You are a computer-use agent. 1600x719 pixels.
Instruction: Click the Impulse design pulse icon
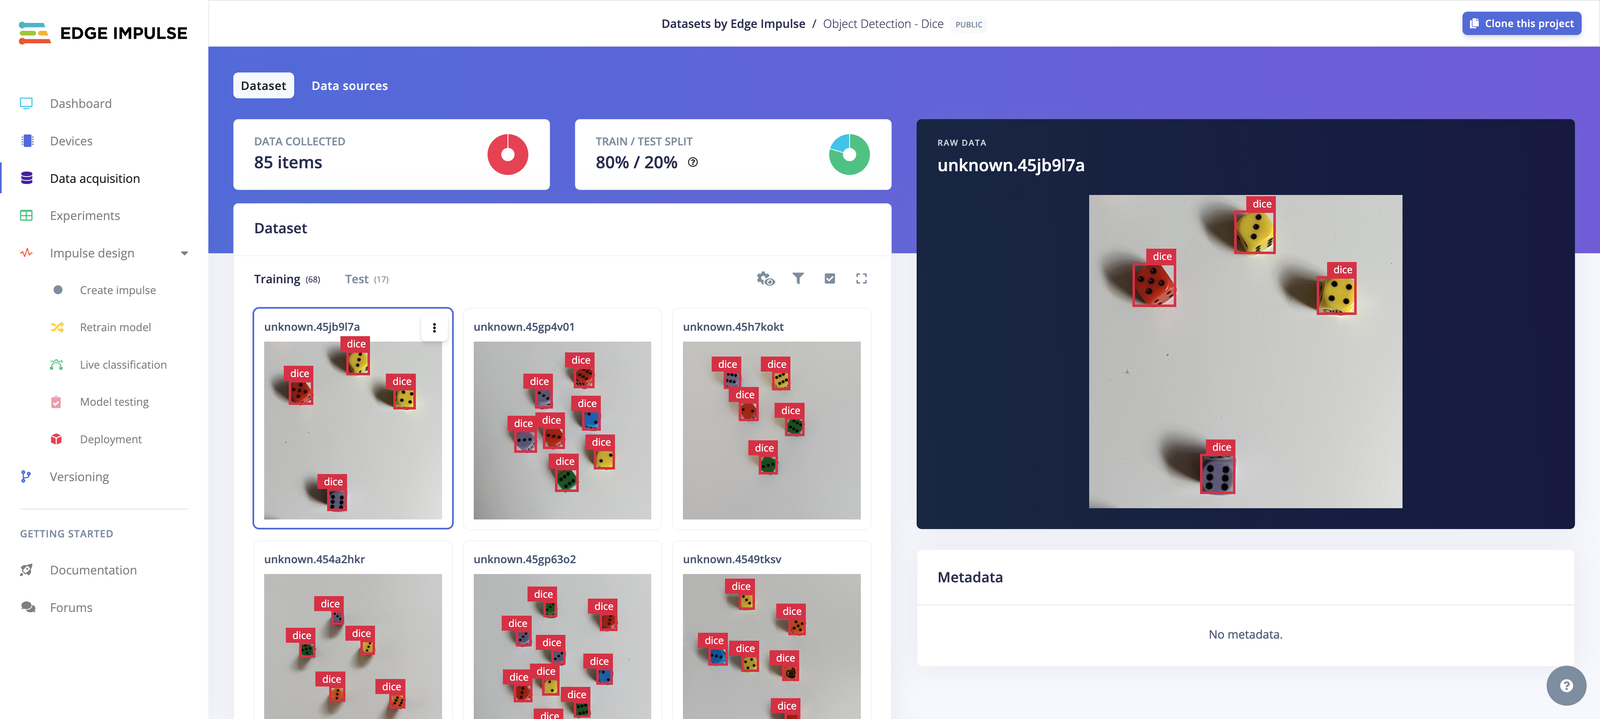(x=27, y=253)
